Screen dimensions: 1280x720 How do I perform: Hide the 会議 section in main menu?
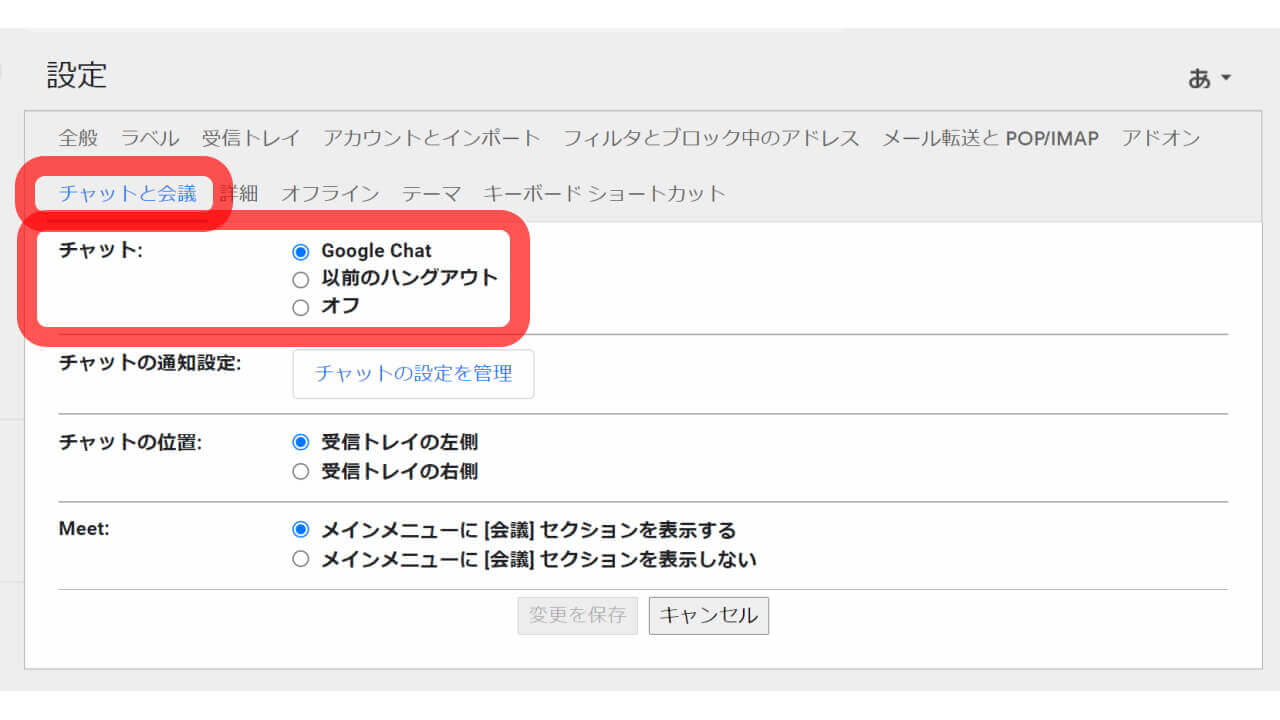(x=301, y=559)
